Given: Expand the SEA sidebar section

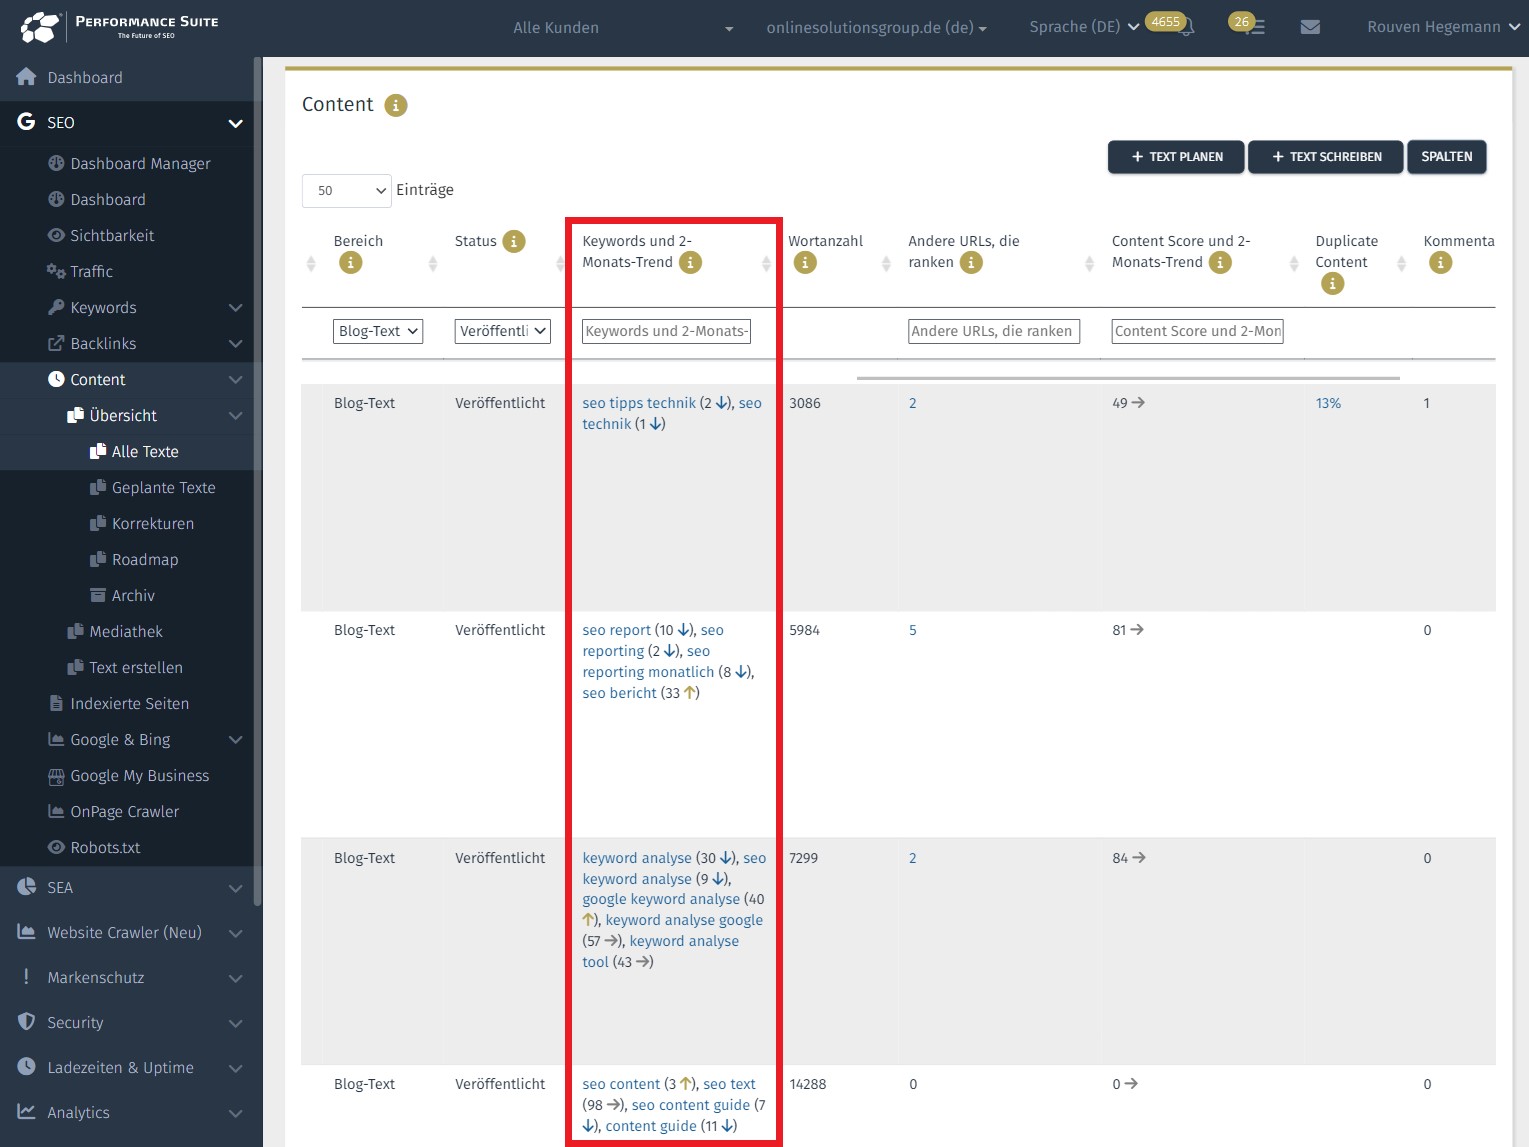Looking at the screenshot, I should tap(236, 888).
